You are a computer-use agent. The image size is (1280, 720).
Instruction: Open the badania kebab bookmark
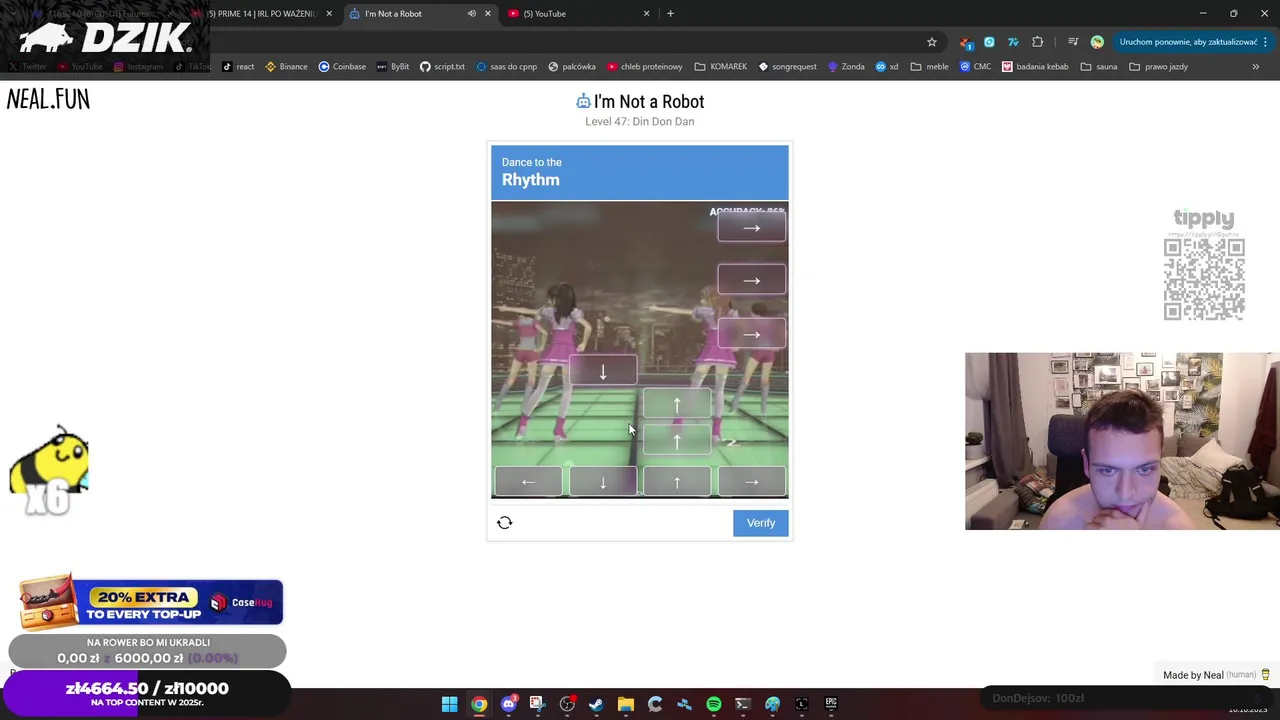1035,67
